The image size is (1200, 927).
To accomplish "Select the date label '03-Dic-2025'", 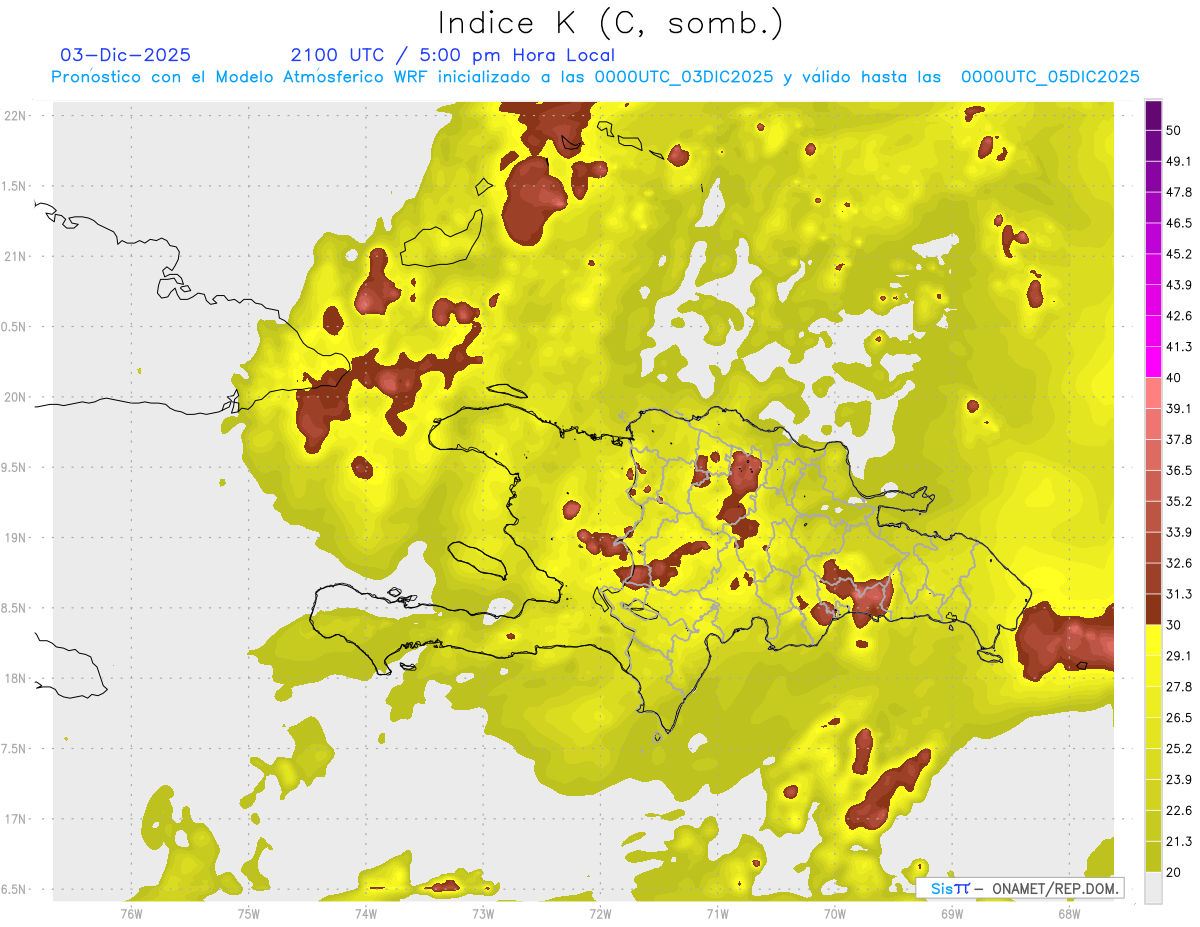I will [126, 55].
